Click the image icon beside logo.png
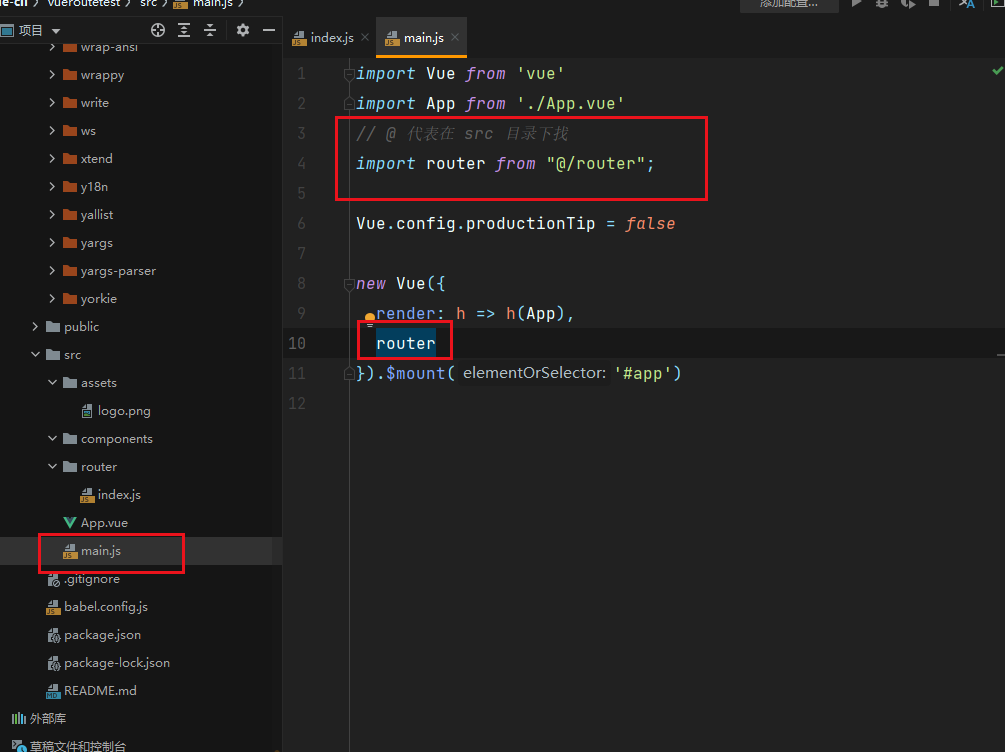 87,411
